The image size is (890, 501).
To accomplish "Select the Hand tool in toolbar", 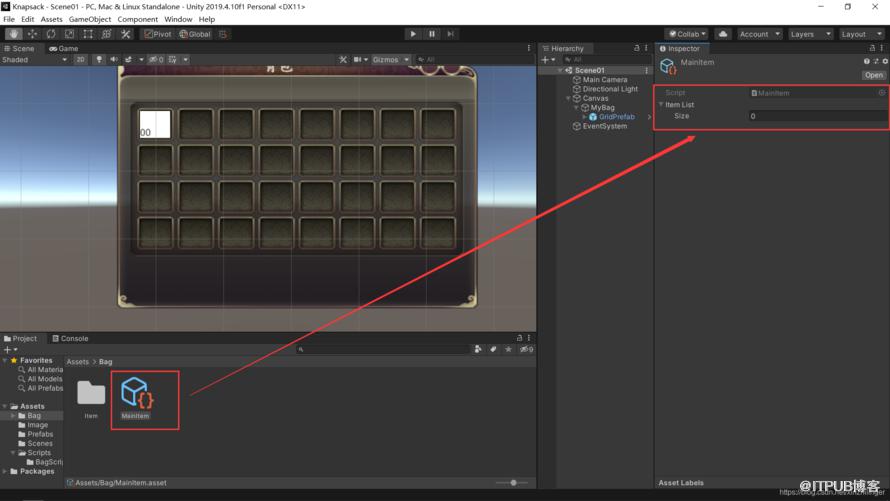I will point(14,34).
